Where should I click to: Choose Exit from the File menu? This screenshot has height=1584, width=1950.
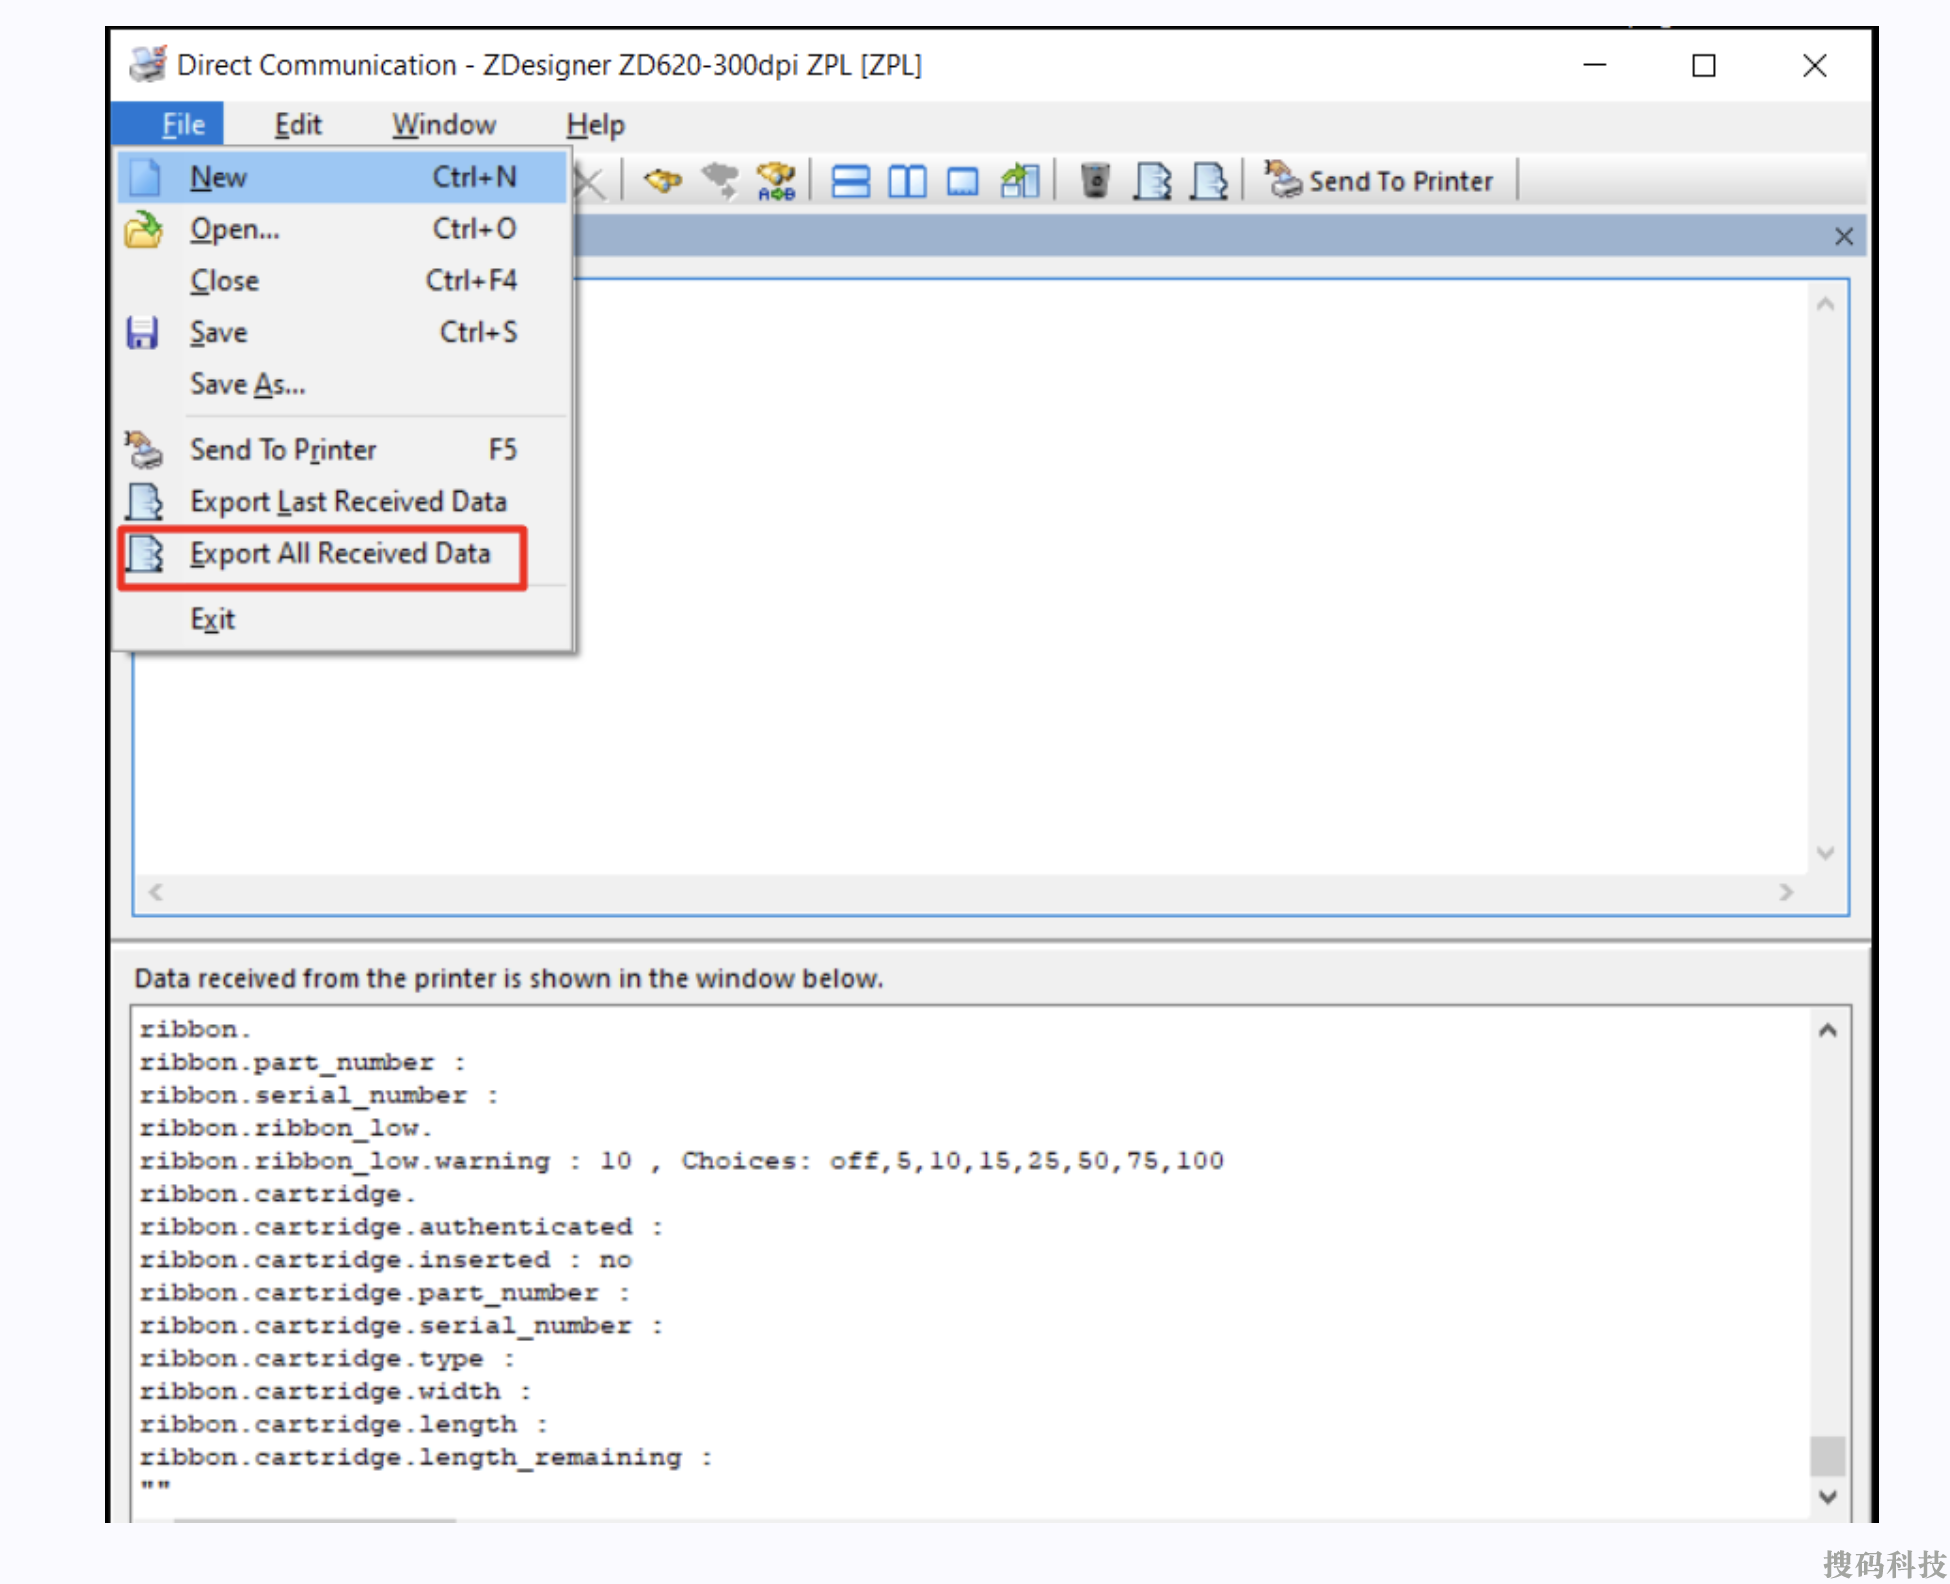coord(342,620)
